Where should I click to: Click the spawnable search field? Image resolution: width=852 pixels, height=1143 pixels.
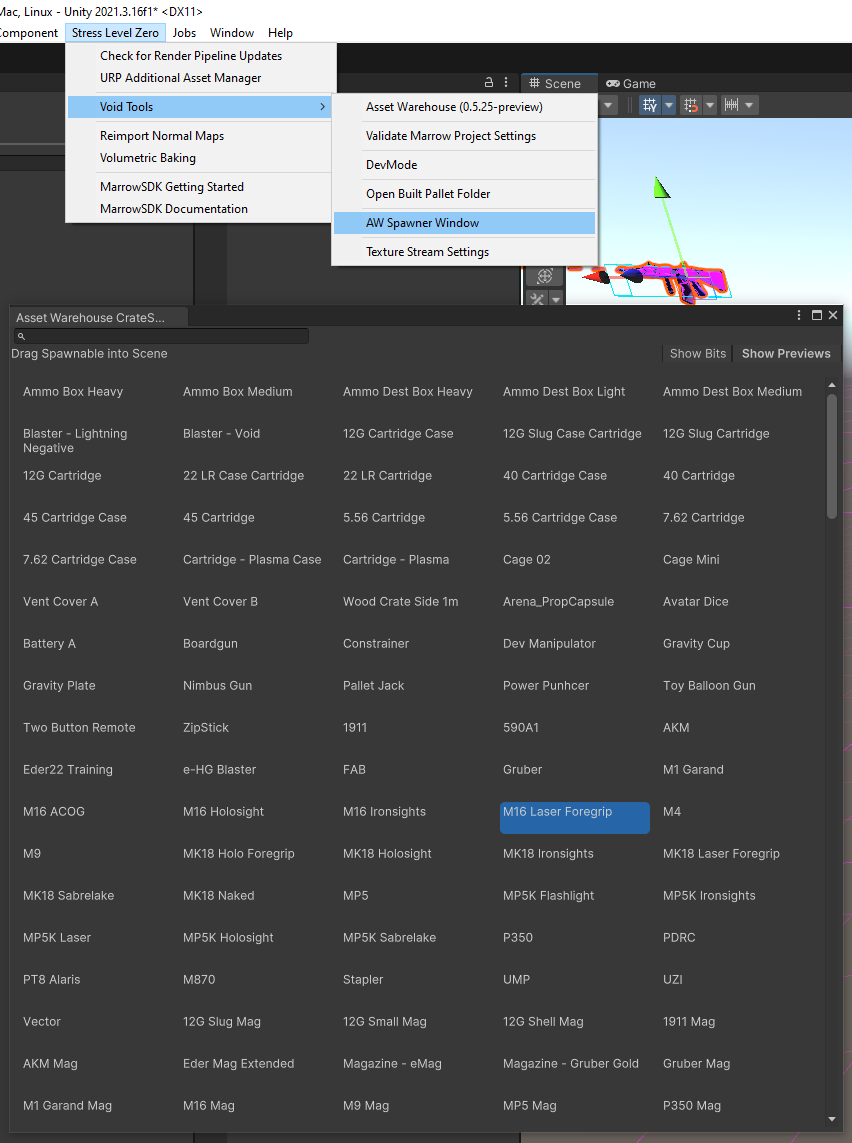[160, 336]
